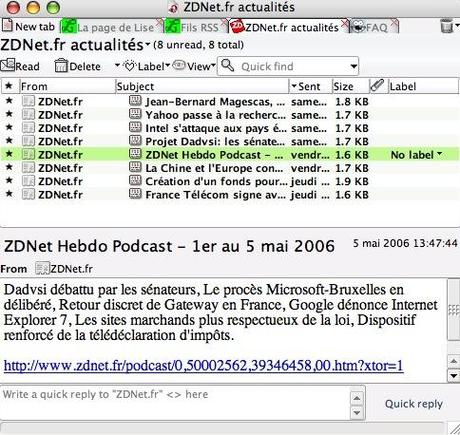
Task: Open the closed-tabs trash icon in tab bar
Action: (447, 26)
